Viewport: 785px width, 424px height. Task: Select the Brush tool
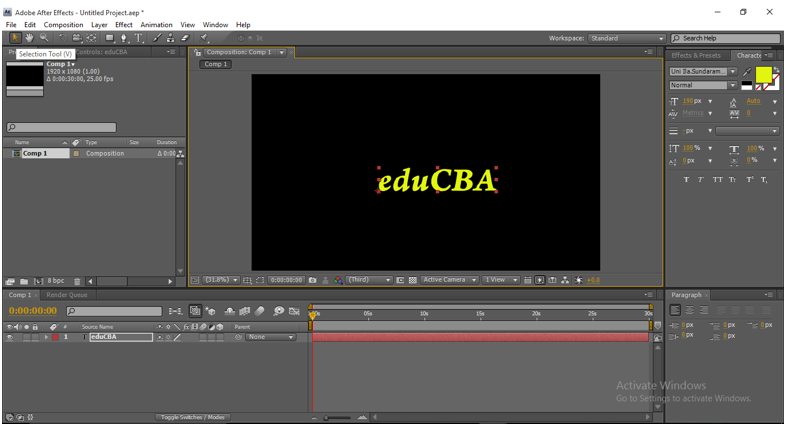tap(157, 38)
